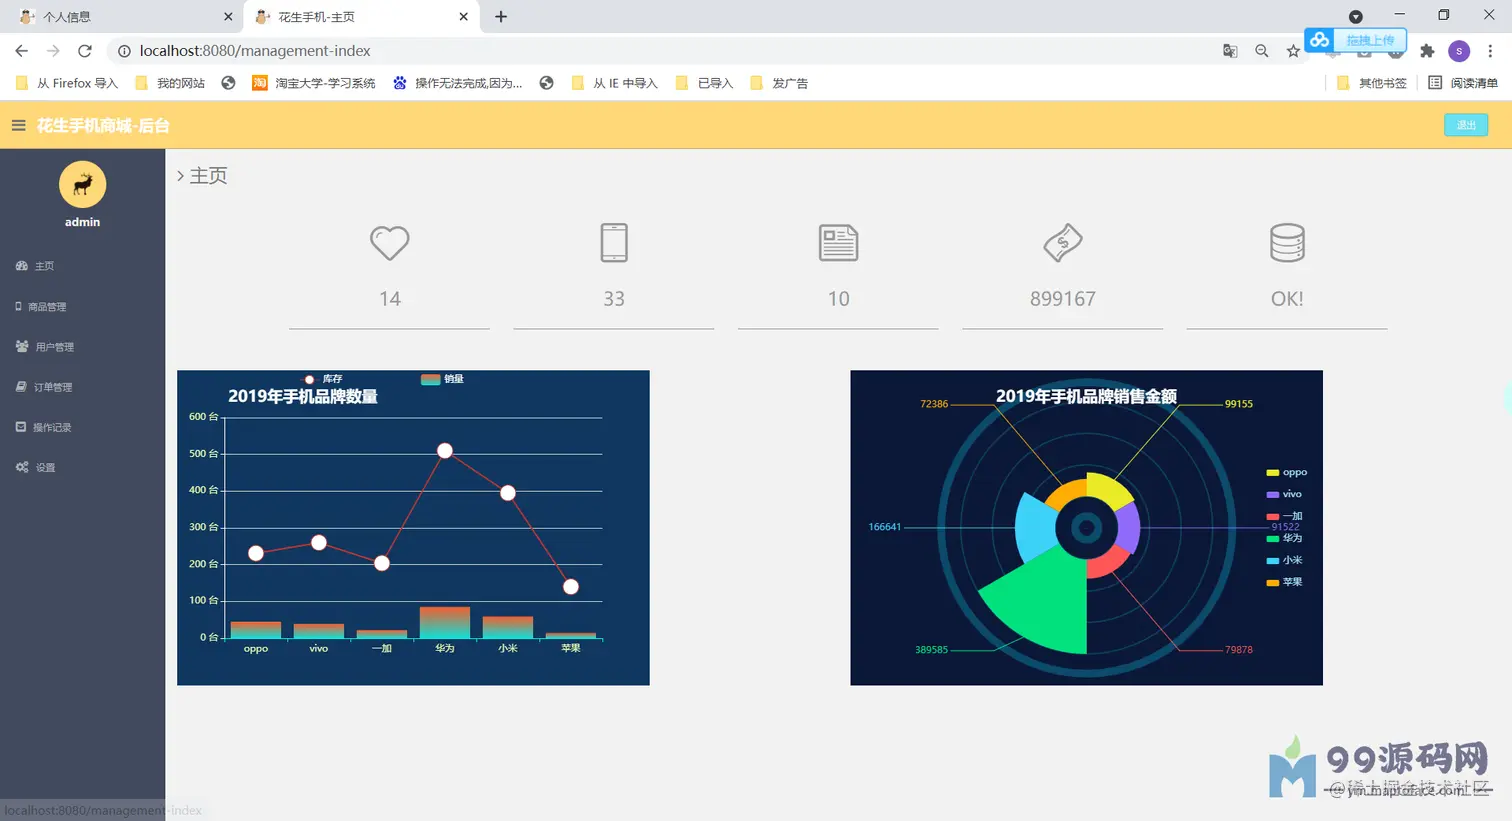This screenshot has height=821, width=1512.
Task: Click the heart icon above 14
Action: coord(390,243)
